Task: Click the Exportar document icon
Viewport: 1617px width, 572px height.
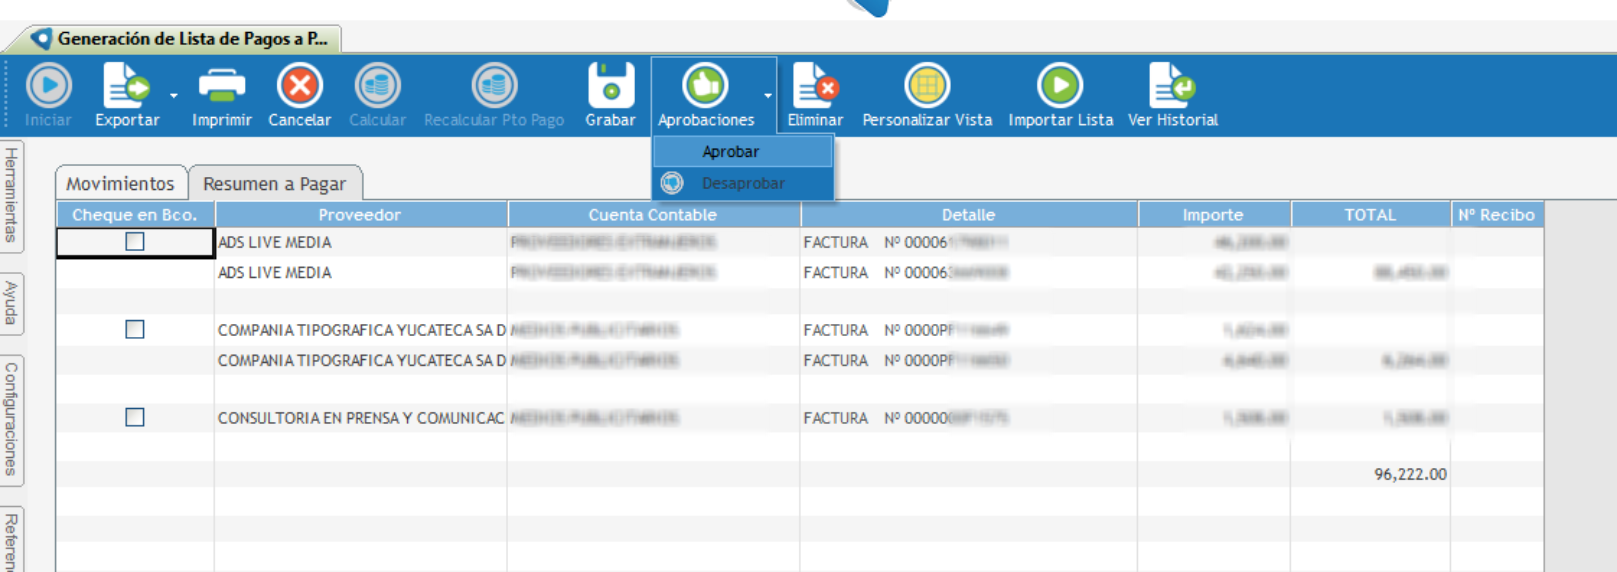Action: click(x=125, y=86)
